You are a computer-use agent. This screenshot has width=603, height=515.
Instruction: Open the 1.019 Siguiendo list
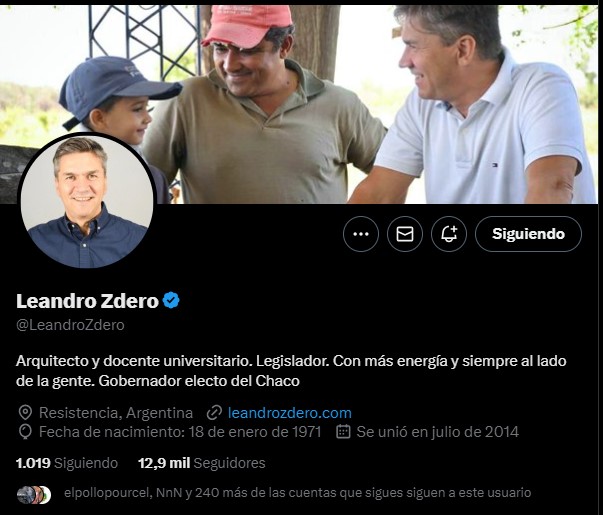pos(67,463)
